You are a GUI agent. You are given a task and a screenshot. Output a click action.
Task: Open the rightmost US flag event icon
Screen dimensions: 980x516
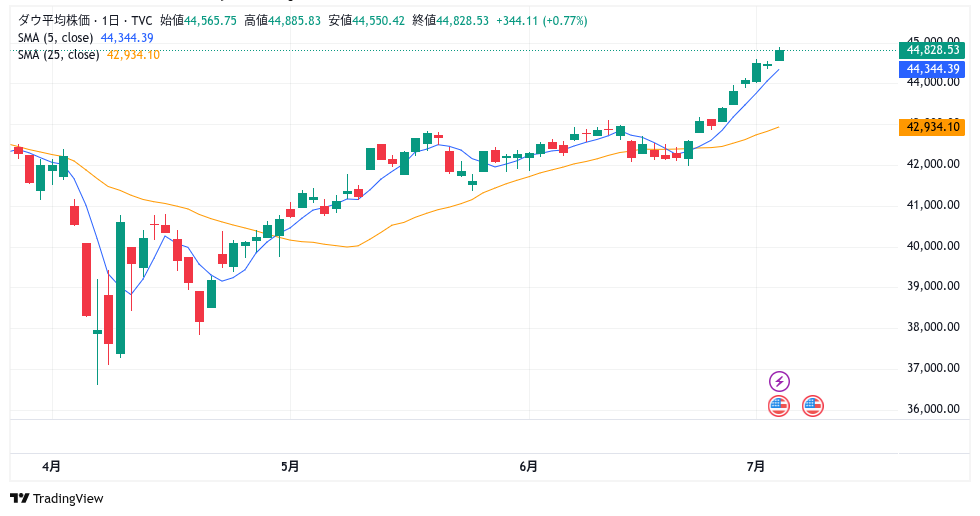812,406
